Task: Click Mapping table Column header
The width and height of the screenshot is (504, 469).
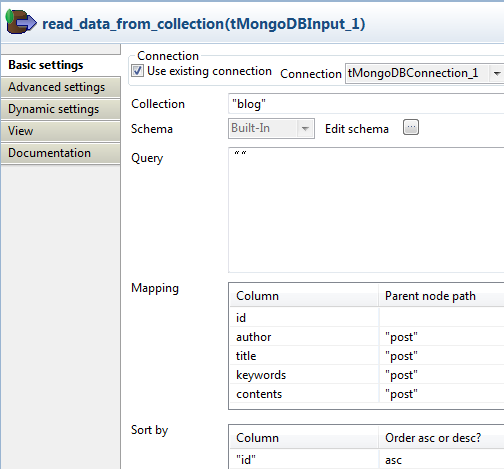Action: pyautogui.click(x=304, y=296)
